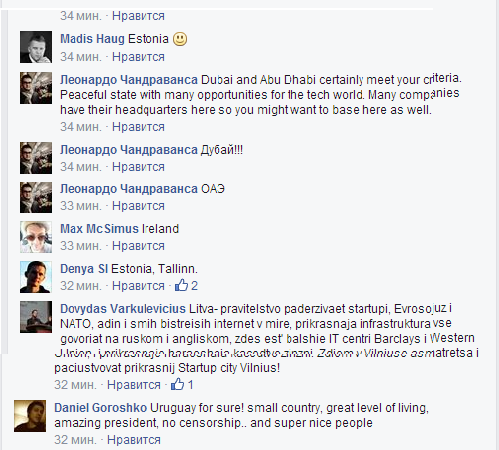Visit Denya SI's profile name link
This screenshot has width=499, height=450.
click(84, 269)
